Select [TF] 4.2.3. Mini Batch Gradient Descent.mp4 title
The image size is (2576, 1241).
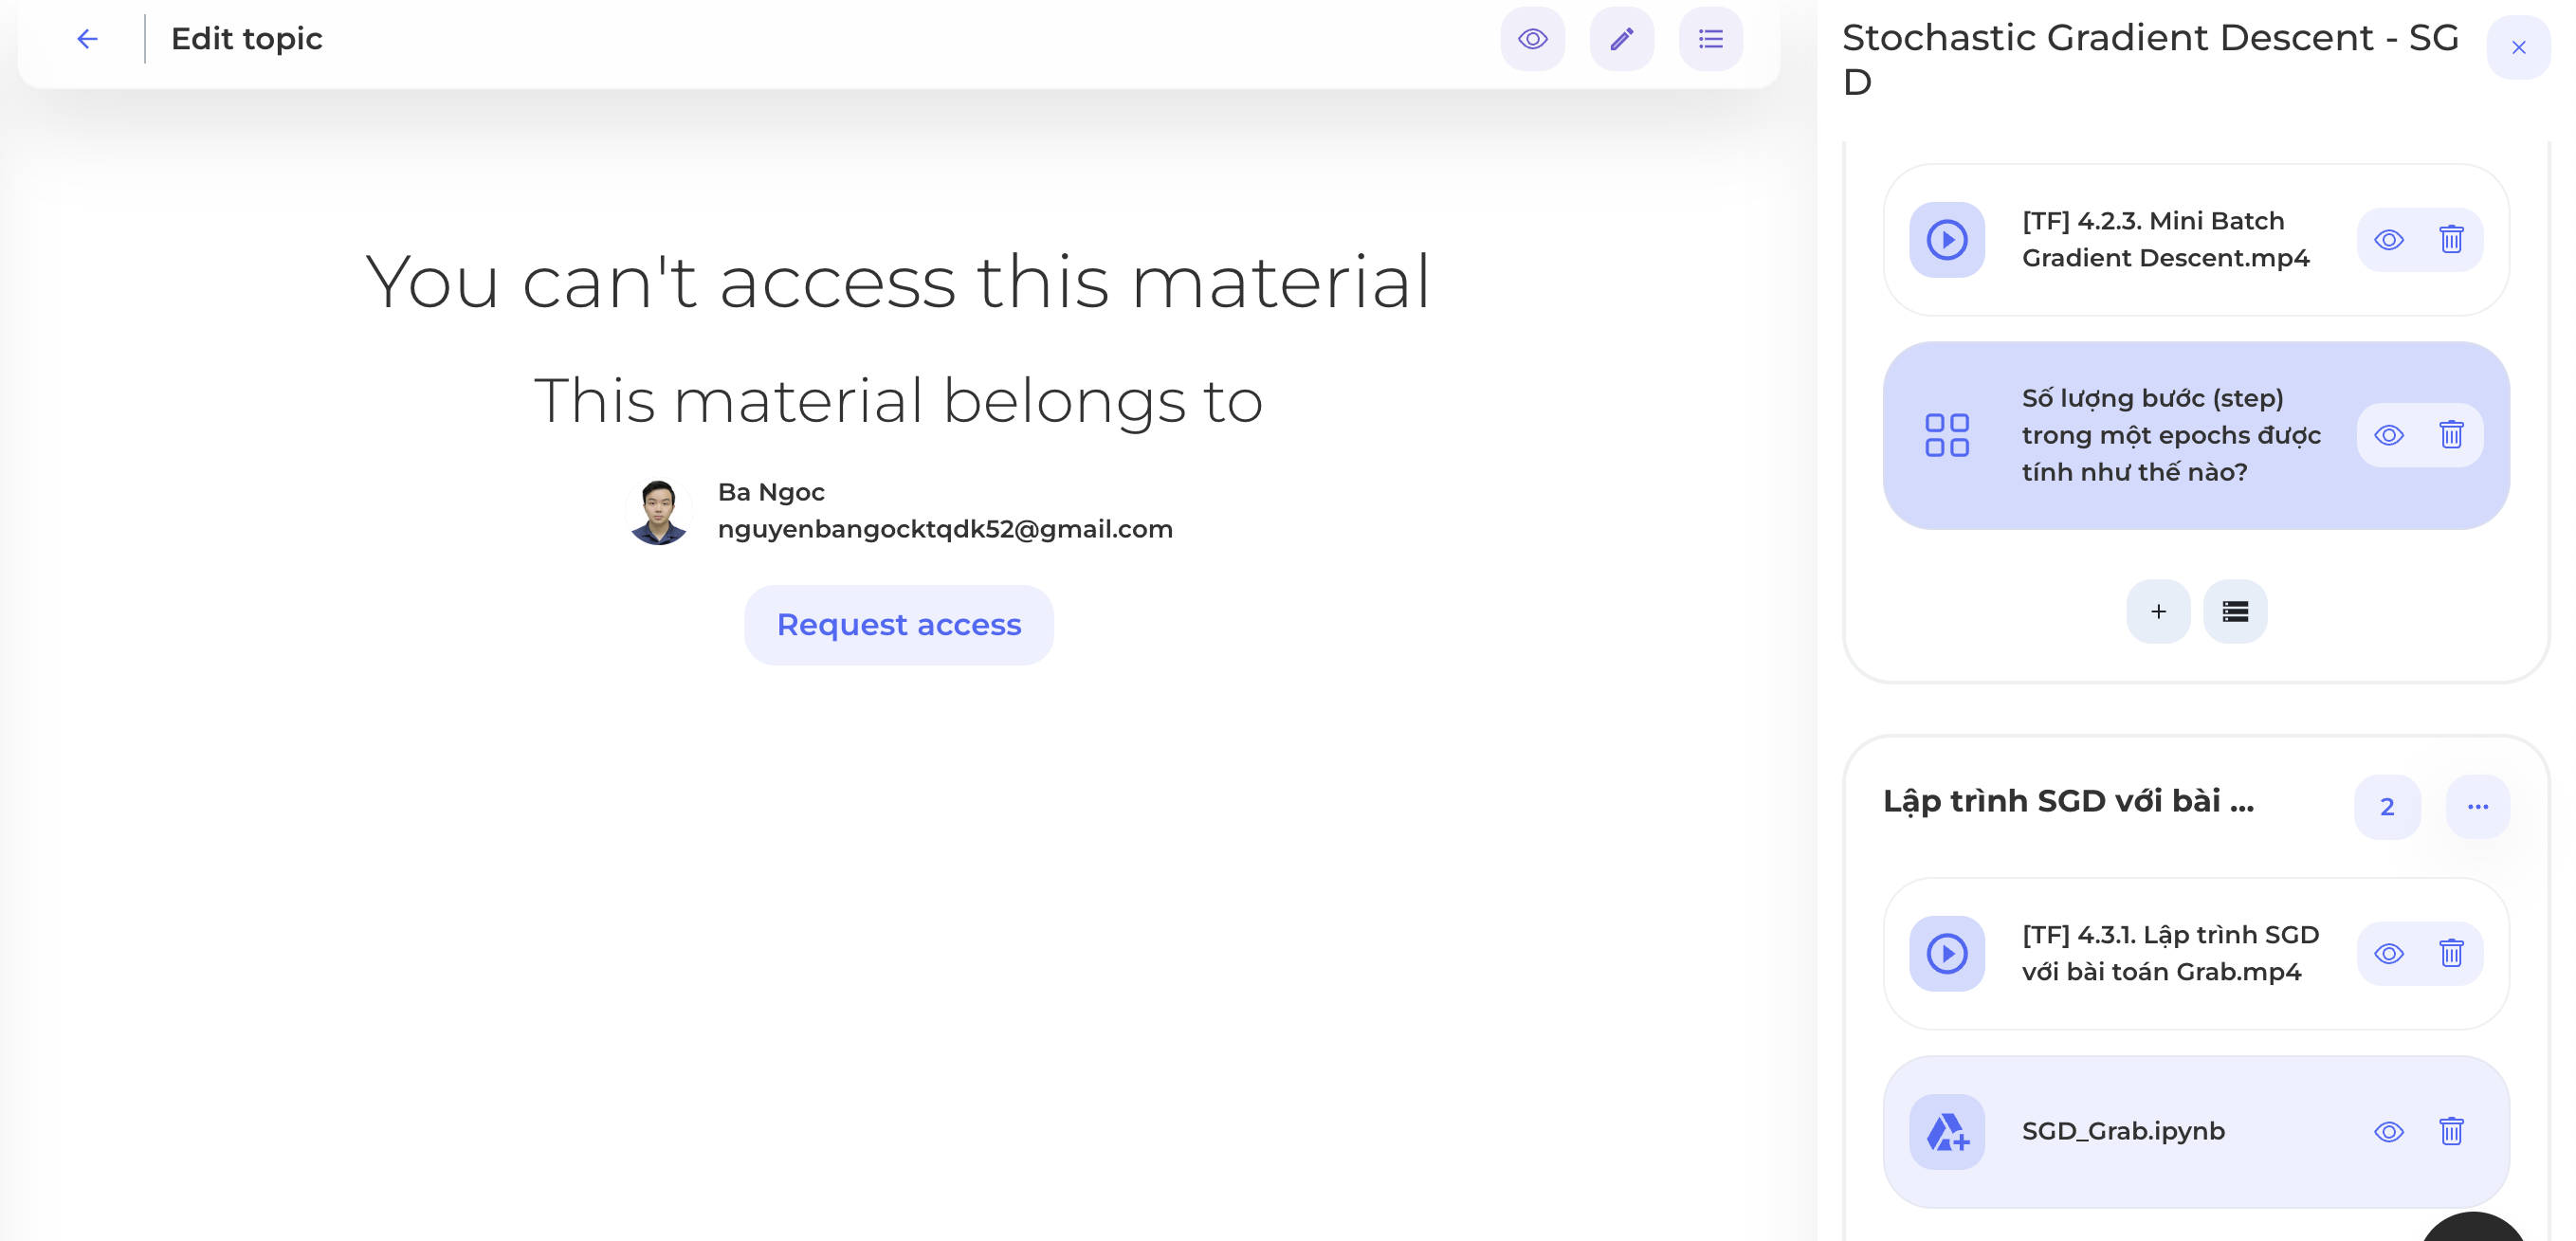point(2165,239)
